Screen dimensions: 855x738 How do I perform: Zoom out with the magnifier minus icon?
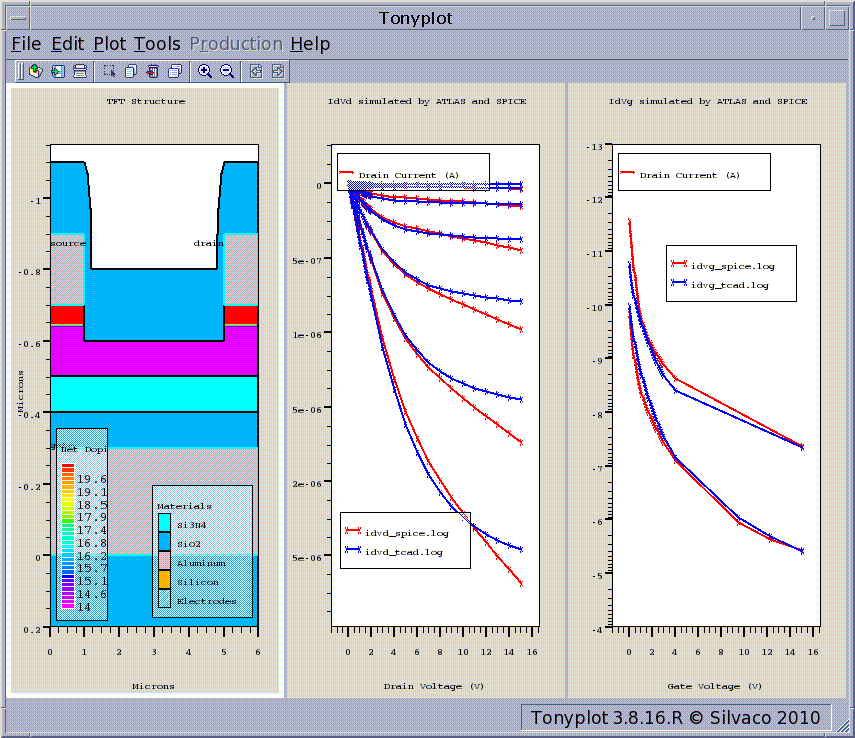(227, 71)
